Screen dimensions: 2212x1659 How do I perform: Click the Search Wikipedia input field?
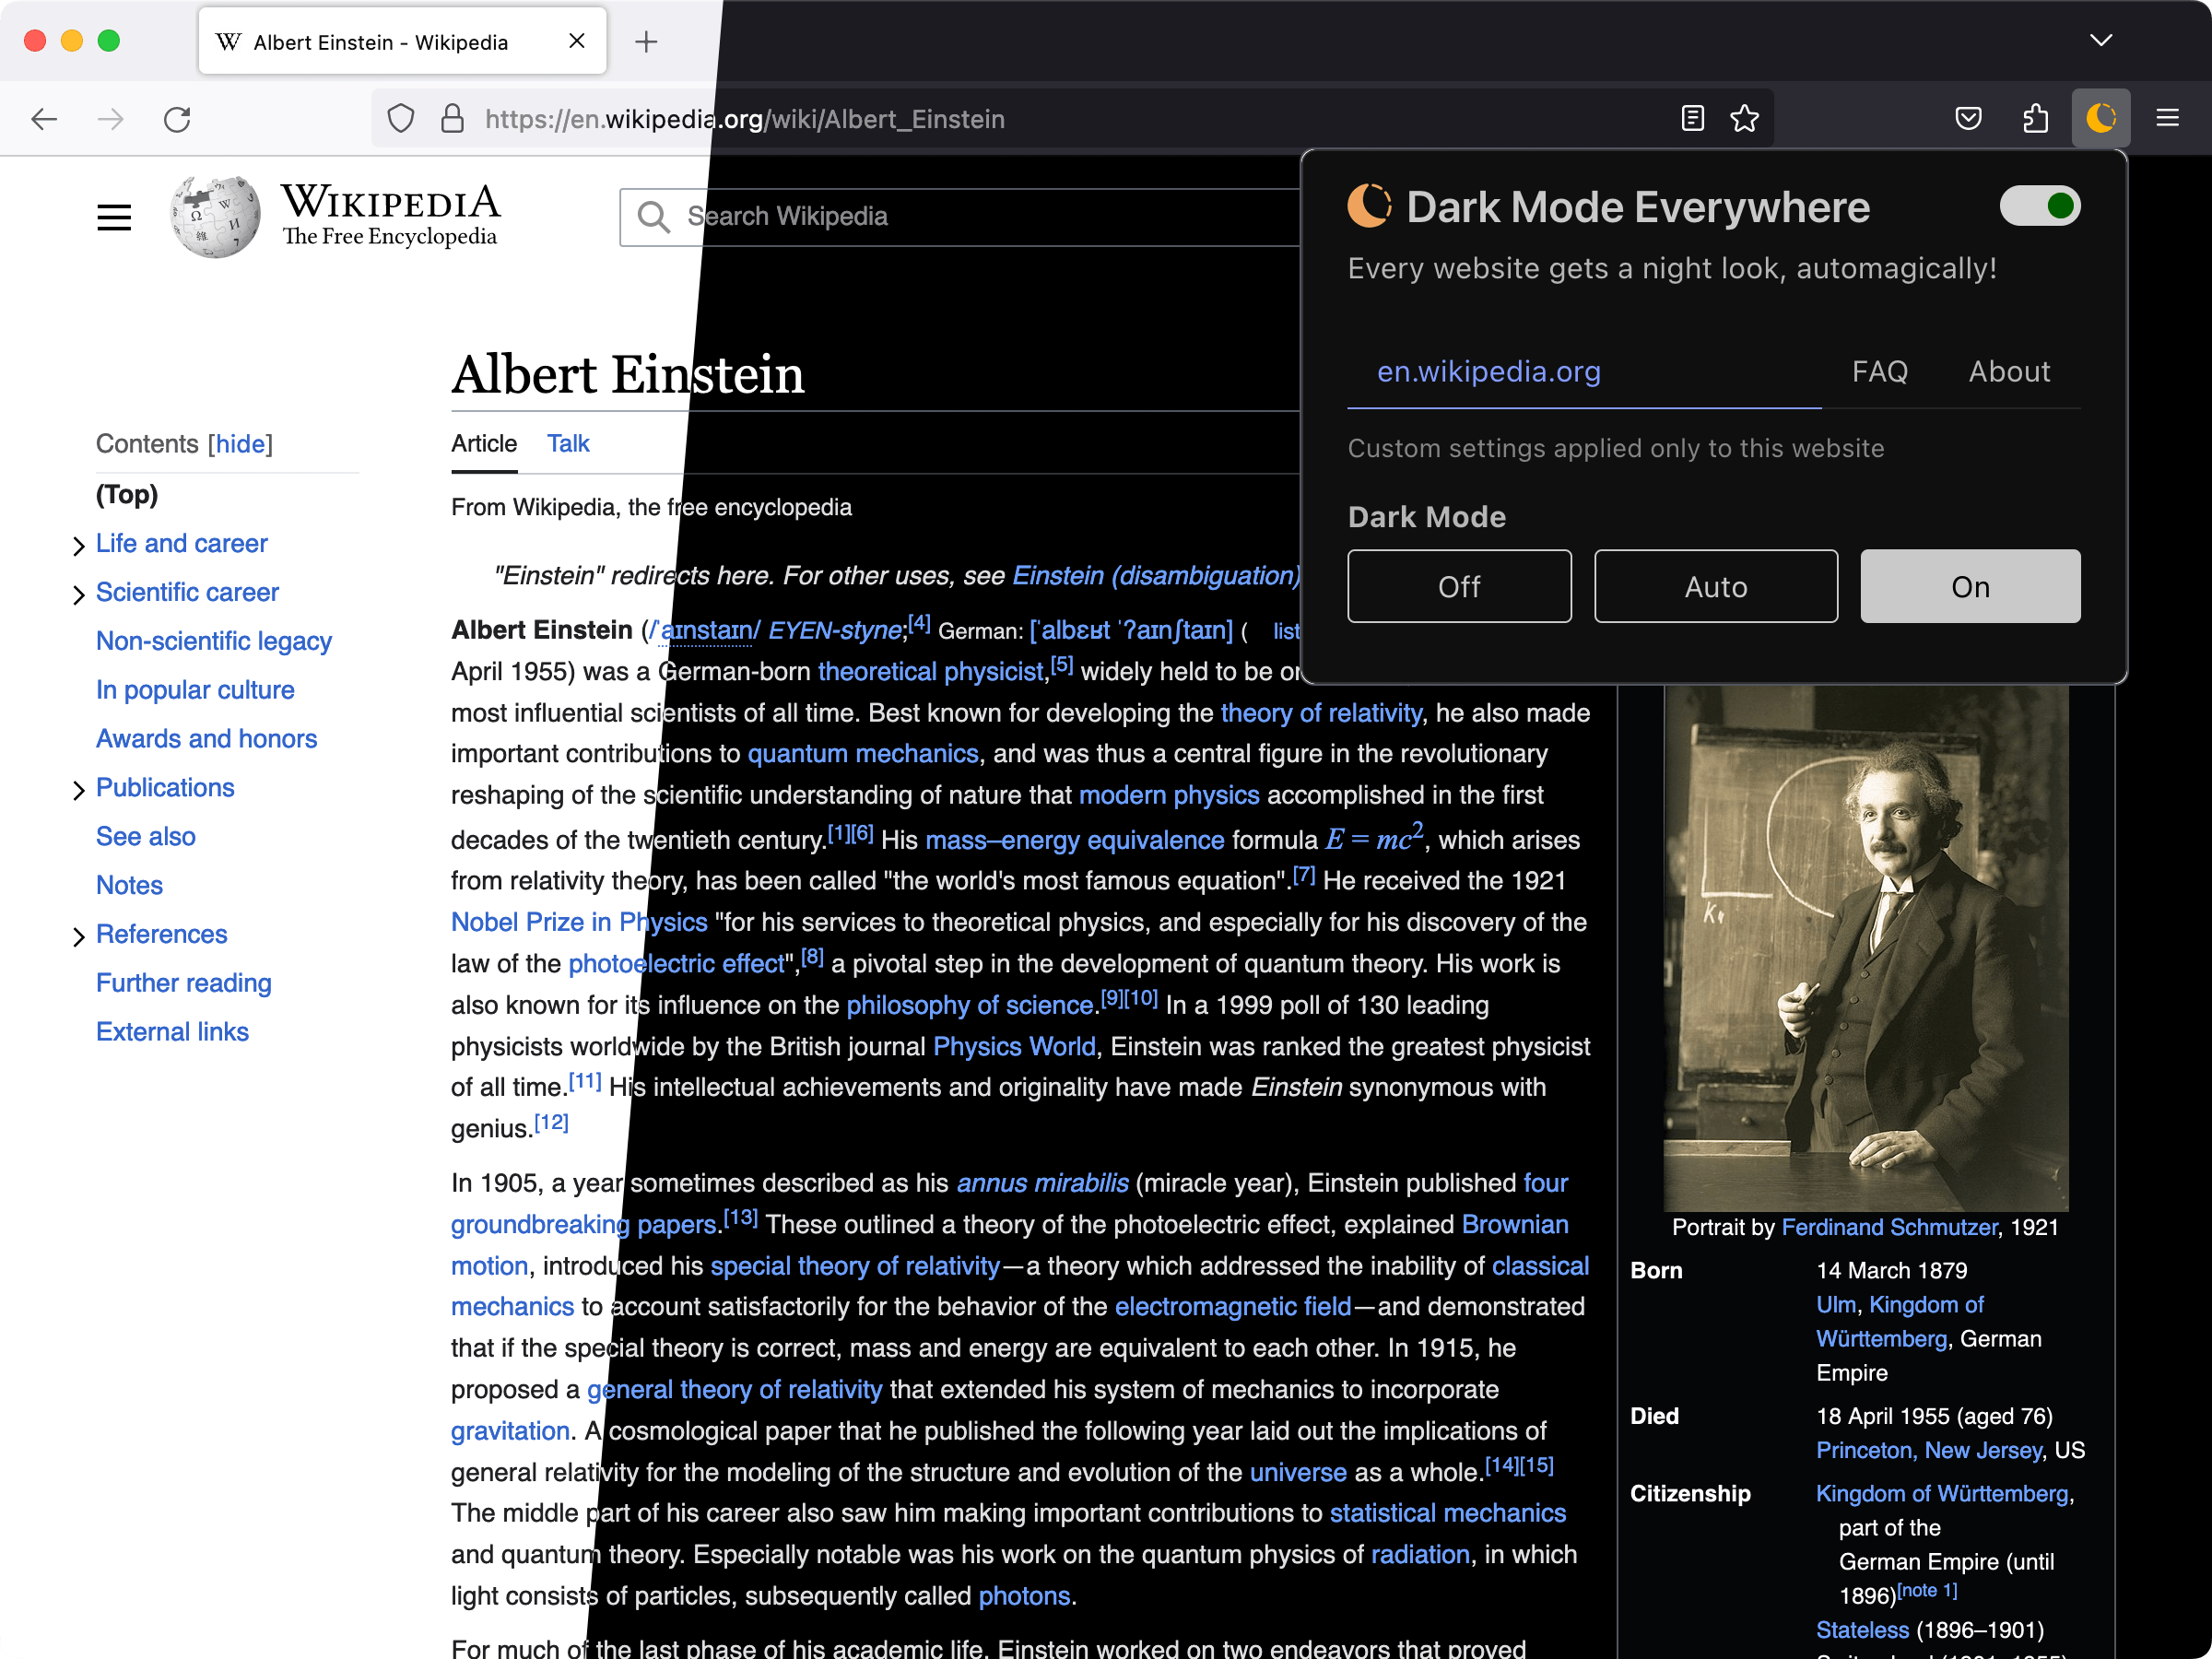tap(960, 217)
